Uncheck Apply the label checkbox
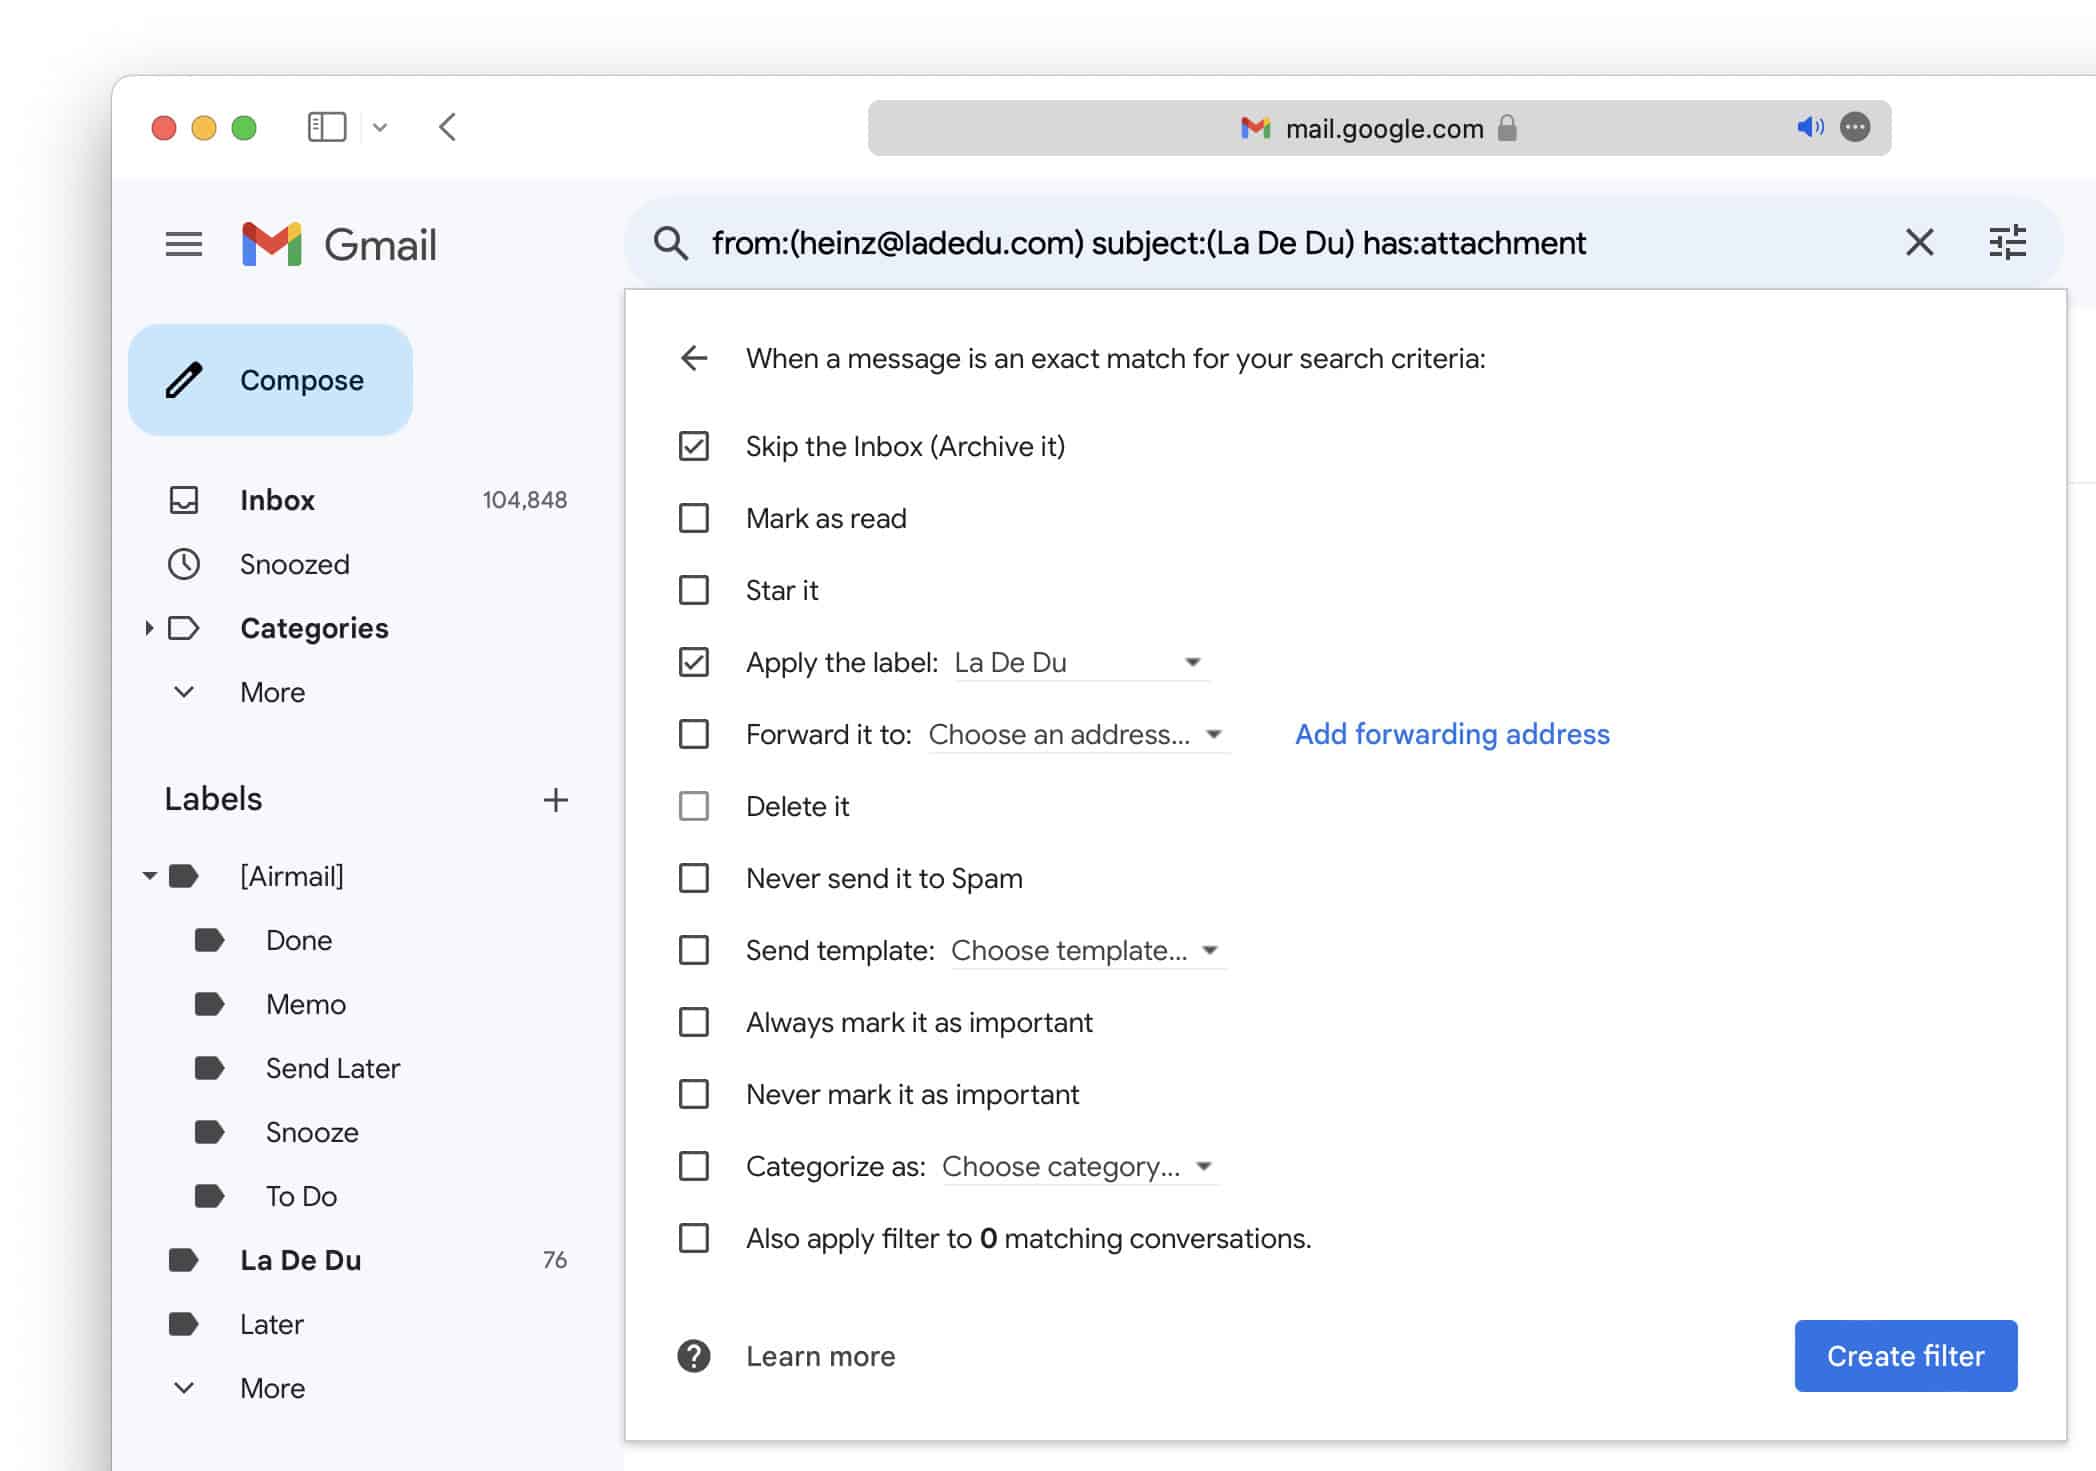Image resolution: width=2096 pixels, height=1471 pixels. (694, 662)
